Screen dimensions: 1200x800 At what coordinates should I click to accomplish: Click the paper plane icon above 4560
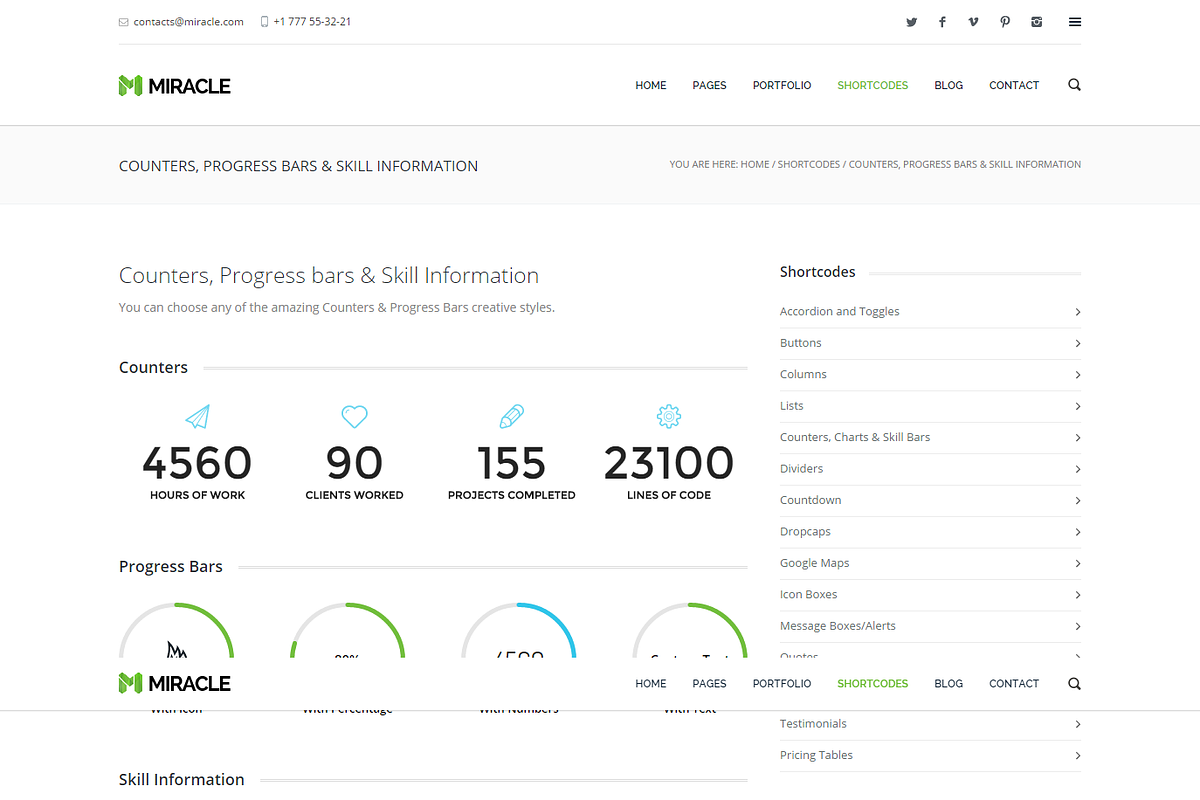[198, 416]
